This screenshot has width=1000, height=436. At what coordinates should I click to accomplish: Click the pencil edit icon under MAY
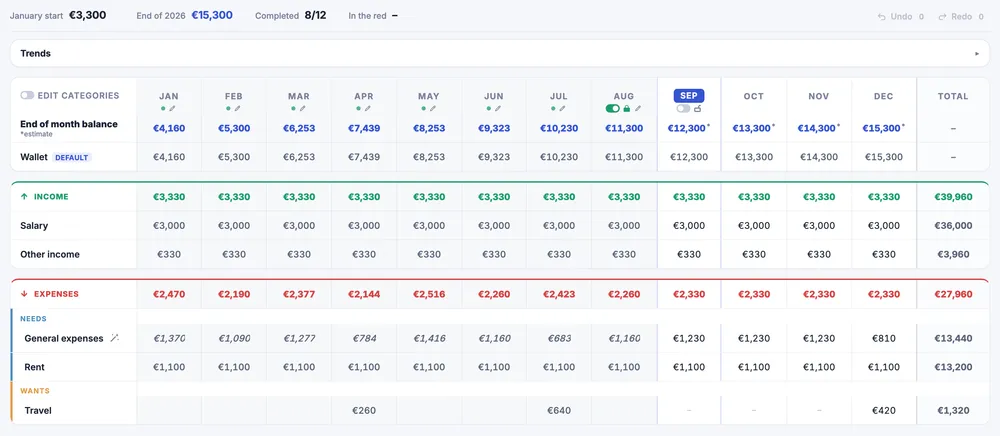pyautogui.click(x=432, y=108)
